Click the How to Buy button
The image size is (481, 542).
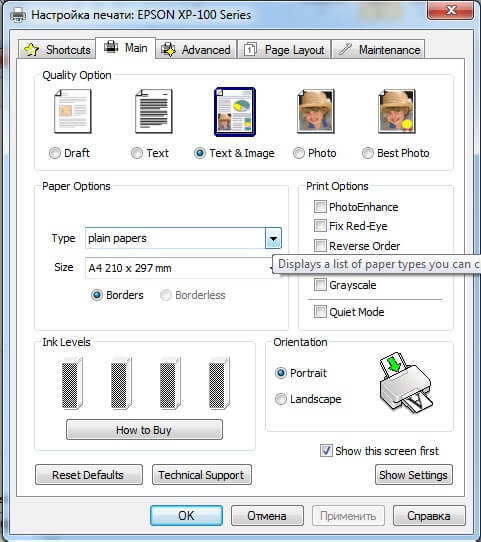pos(144,430)
